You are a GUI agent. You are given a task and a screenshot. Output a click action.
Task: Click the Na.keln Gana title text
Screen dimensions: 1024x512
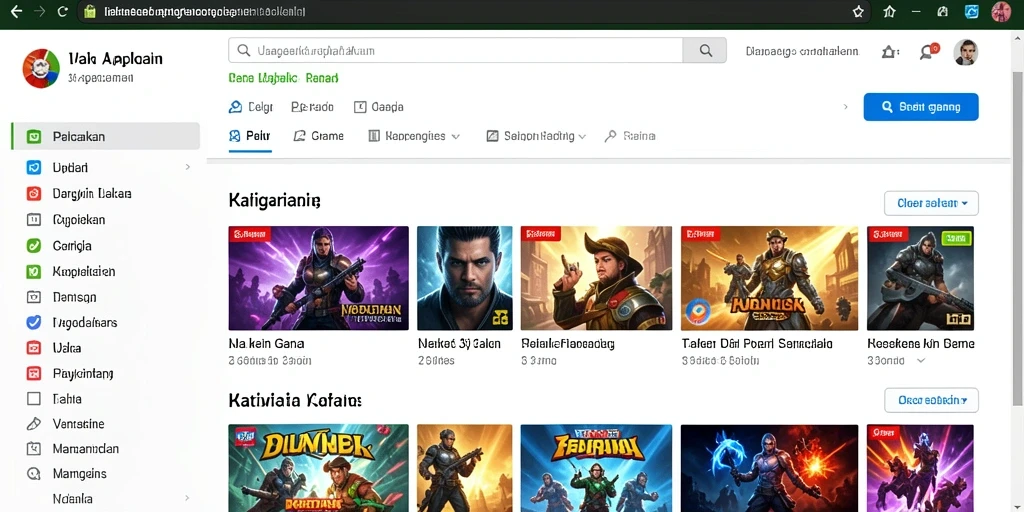266,344
